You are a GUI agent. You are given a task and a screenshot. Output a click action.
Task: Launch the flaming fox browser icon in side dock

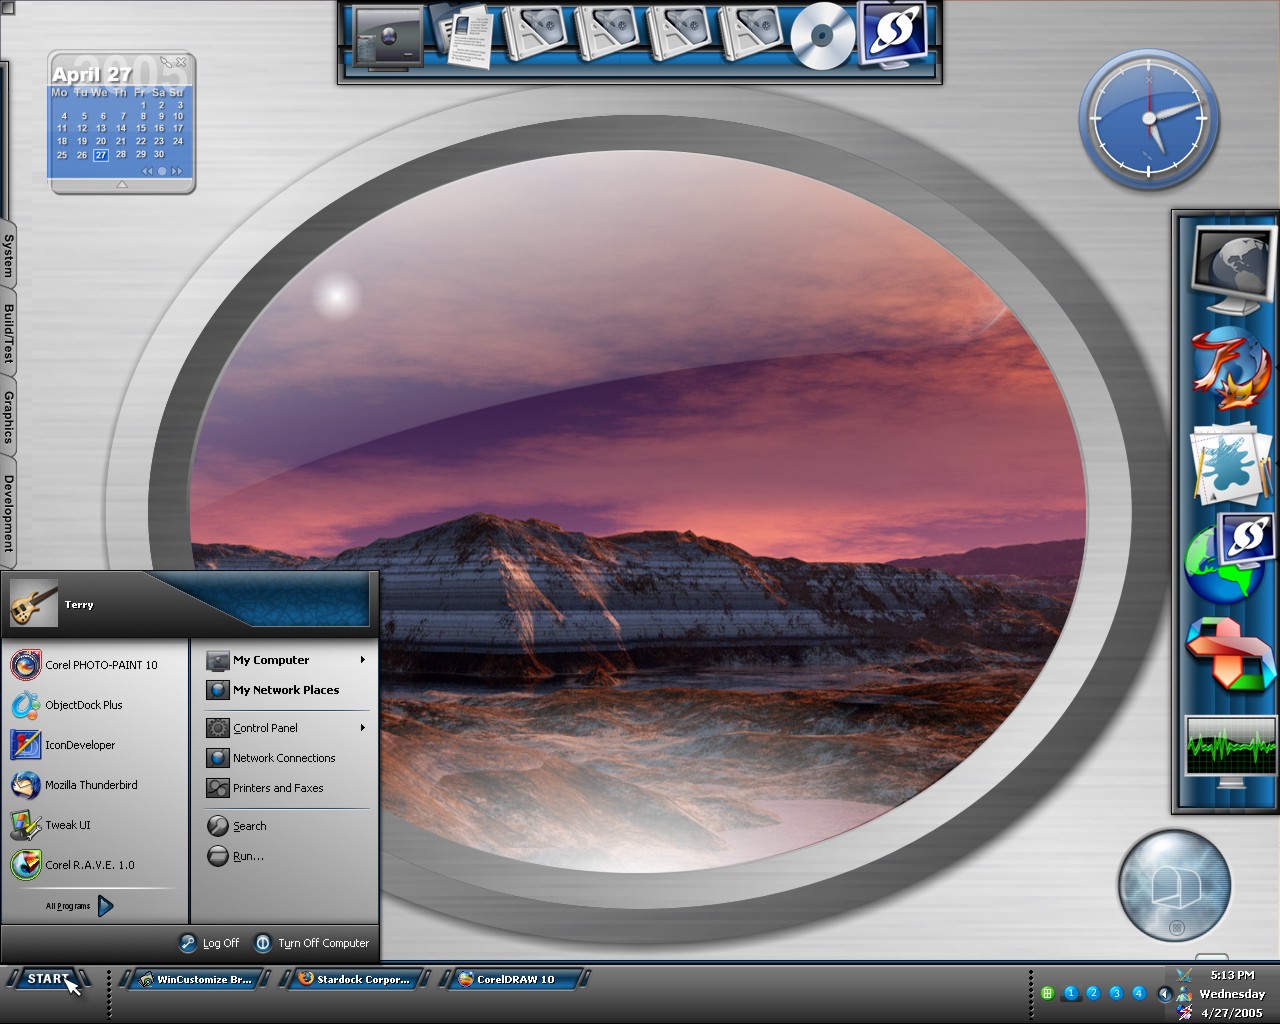point(1232,367)
